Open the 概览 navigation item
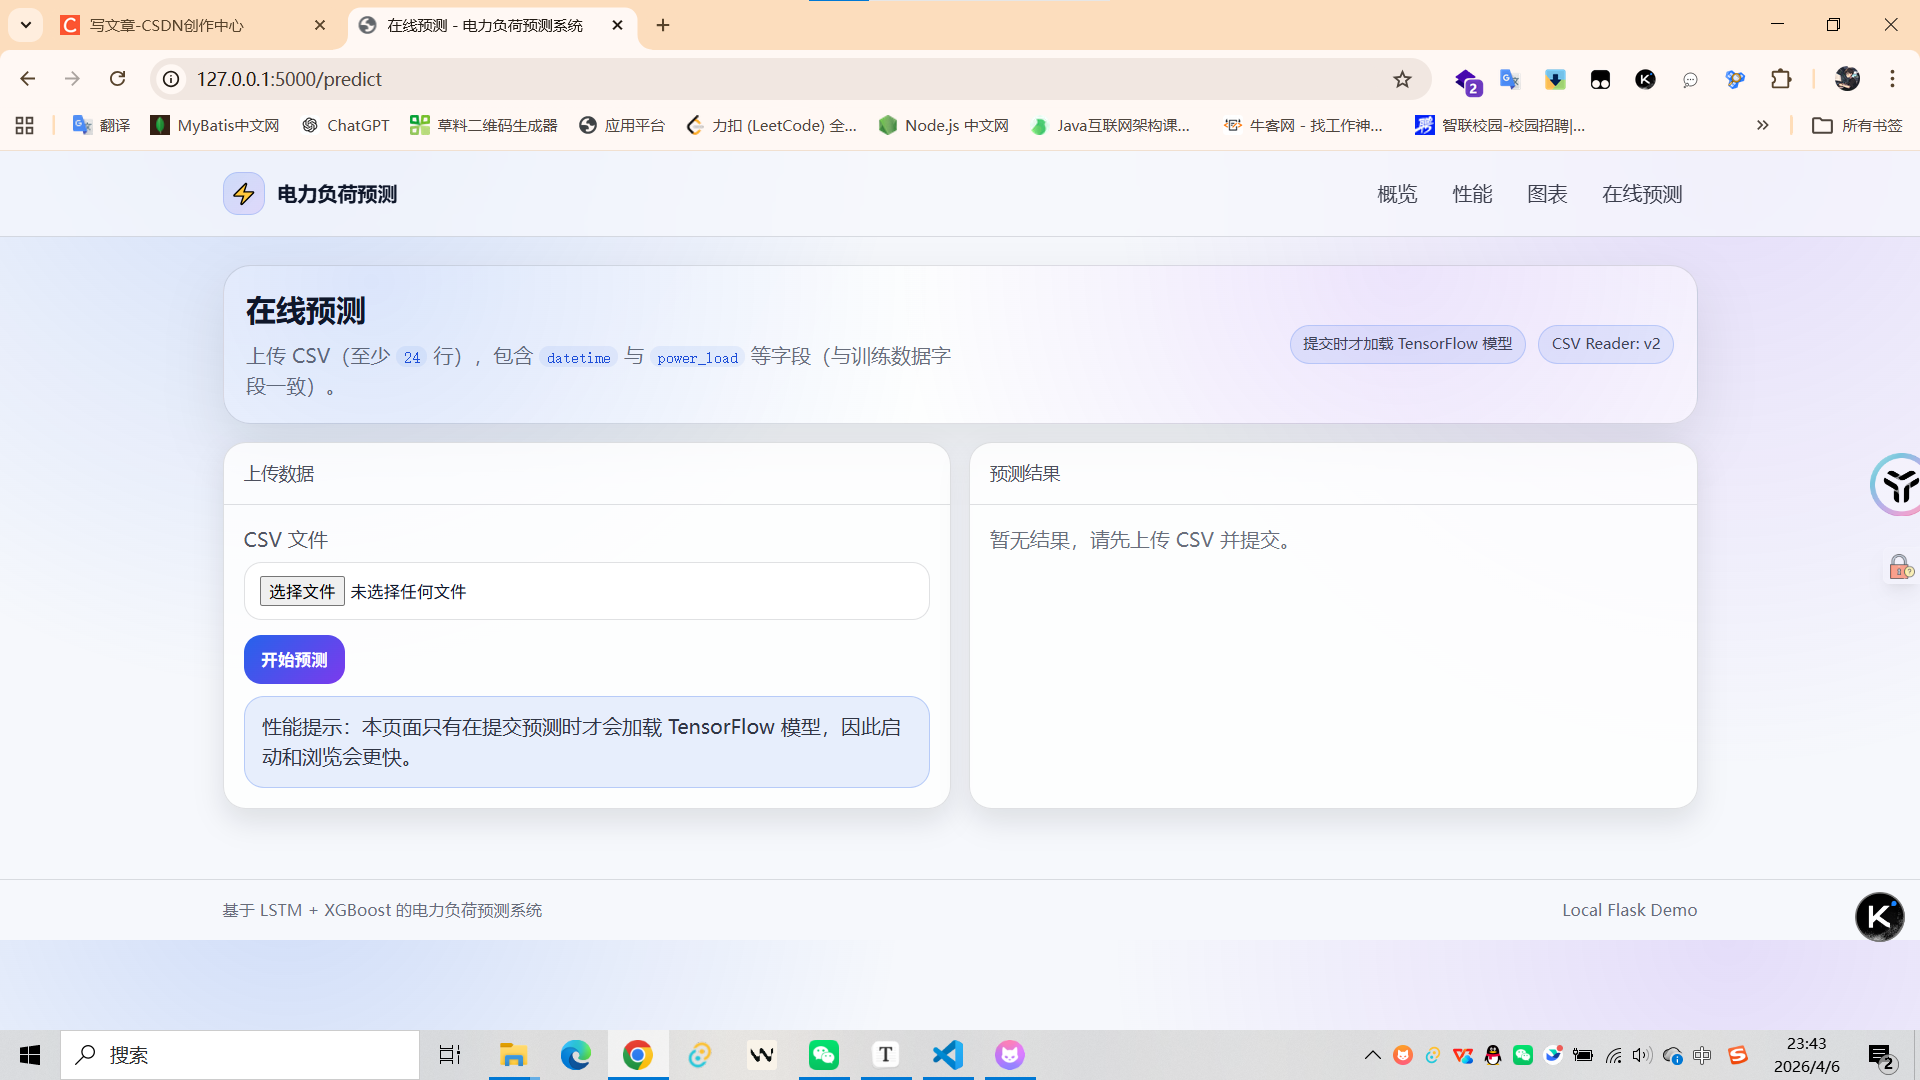Viewport: 1920px width, 1080px height. [1397, 194]
